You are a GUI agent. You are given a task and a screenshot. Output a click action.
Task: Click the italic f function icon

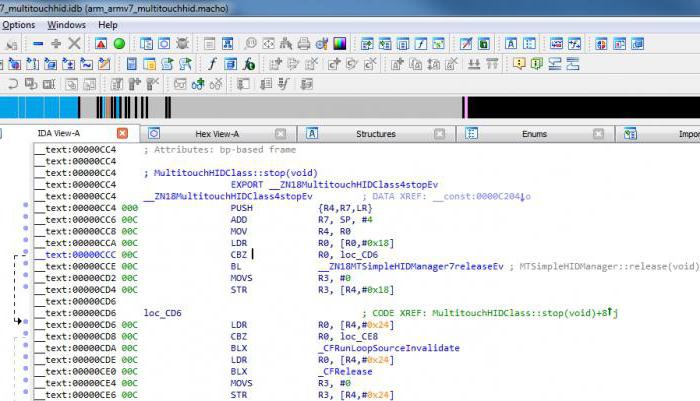pos(213,64)
